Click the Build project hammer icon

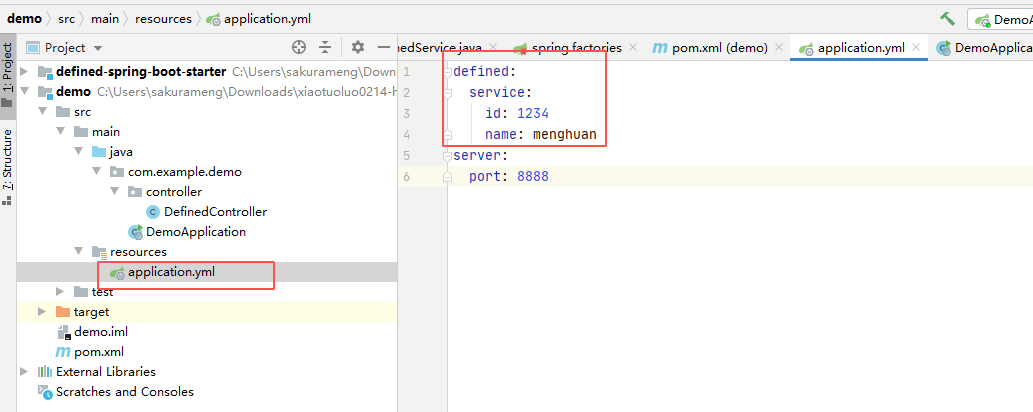[x=947, y=18]
